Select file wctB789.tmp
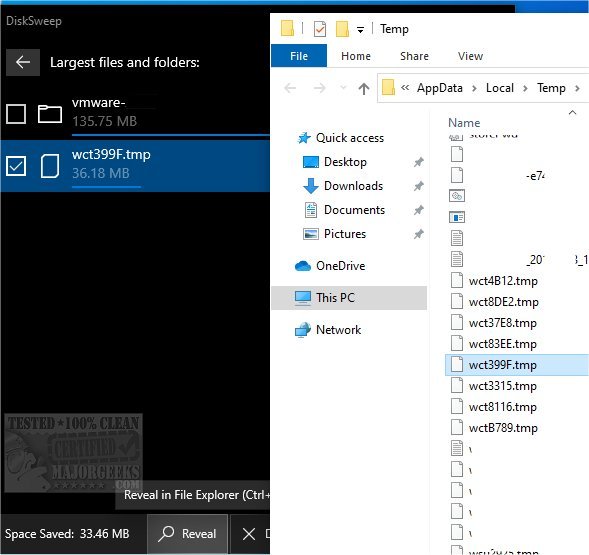This screenshot has width=589, height=555. pos(503,428)
